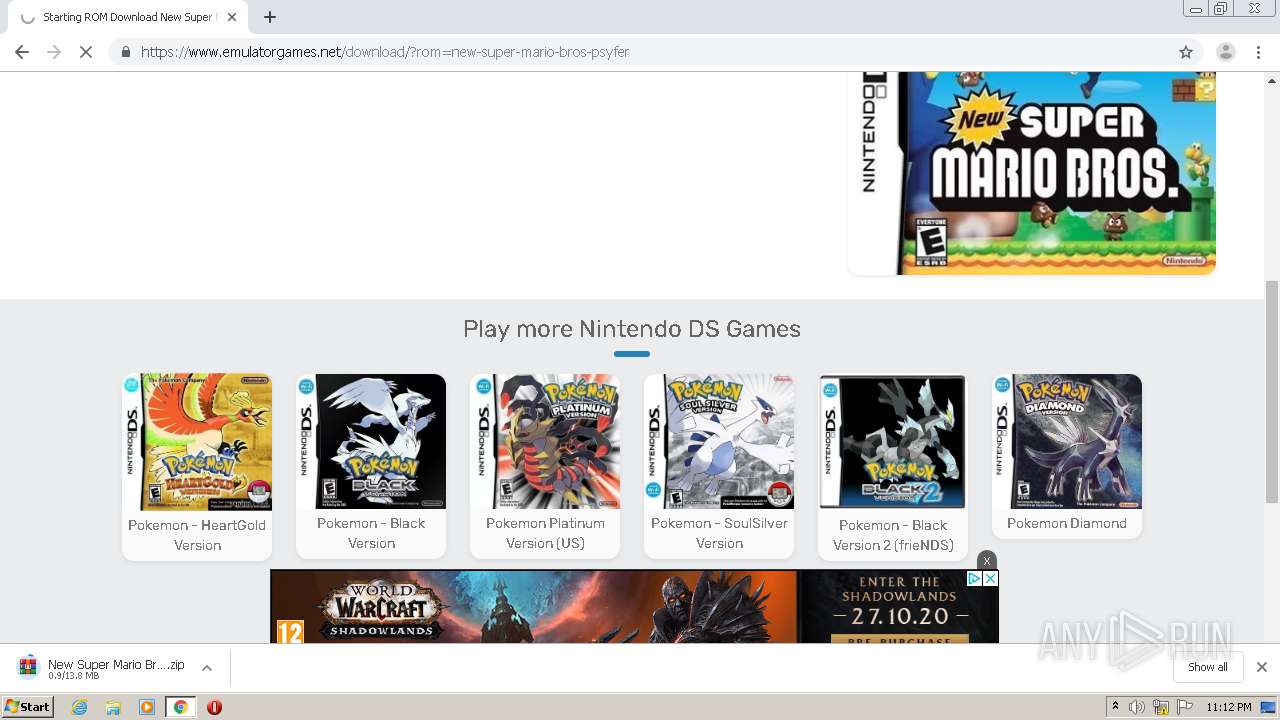Screen dimensions: 1280x720
Task: Switch to Chrome taskbar icon
Action: 181,707
